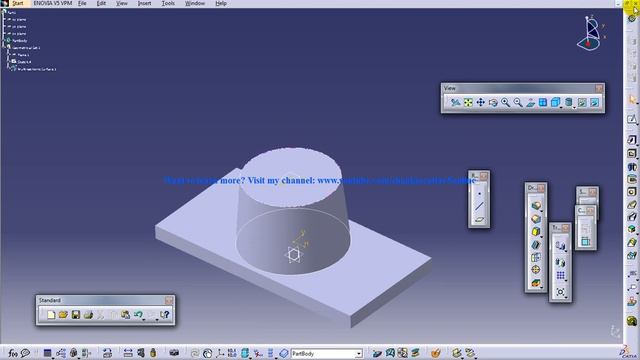
Task: Select the Rectangular Pattern tool
Action: click(560, 276)
